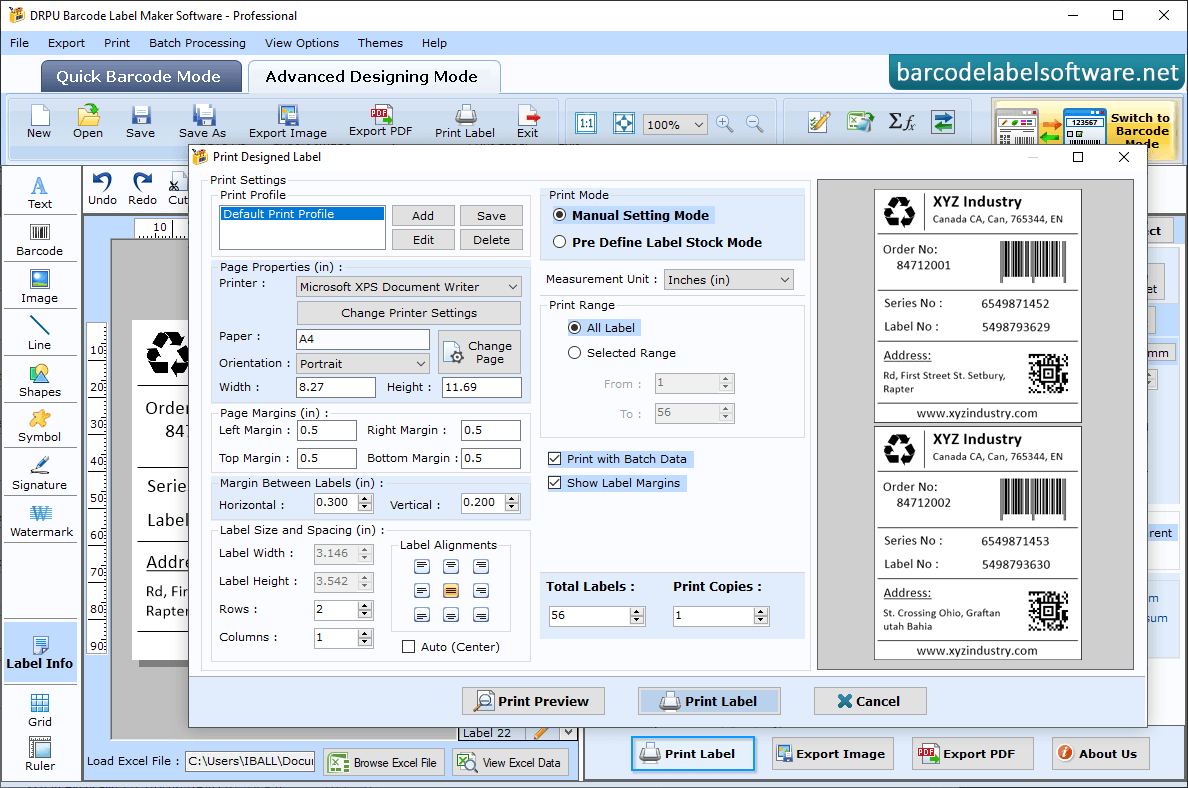
Task: Select the Shapes tool in sidebar
Action: tap(39, 381)
